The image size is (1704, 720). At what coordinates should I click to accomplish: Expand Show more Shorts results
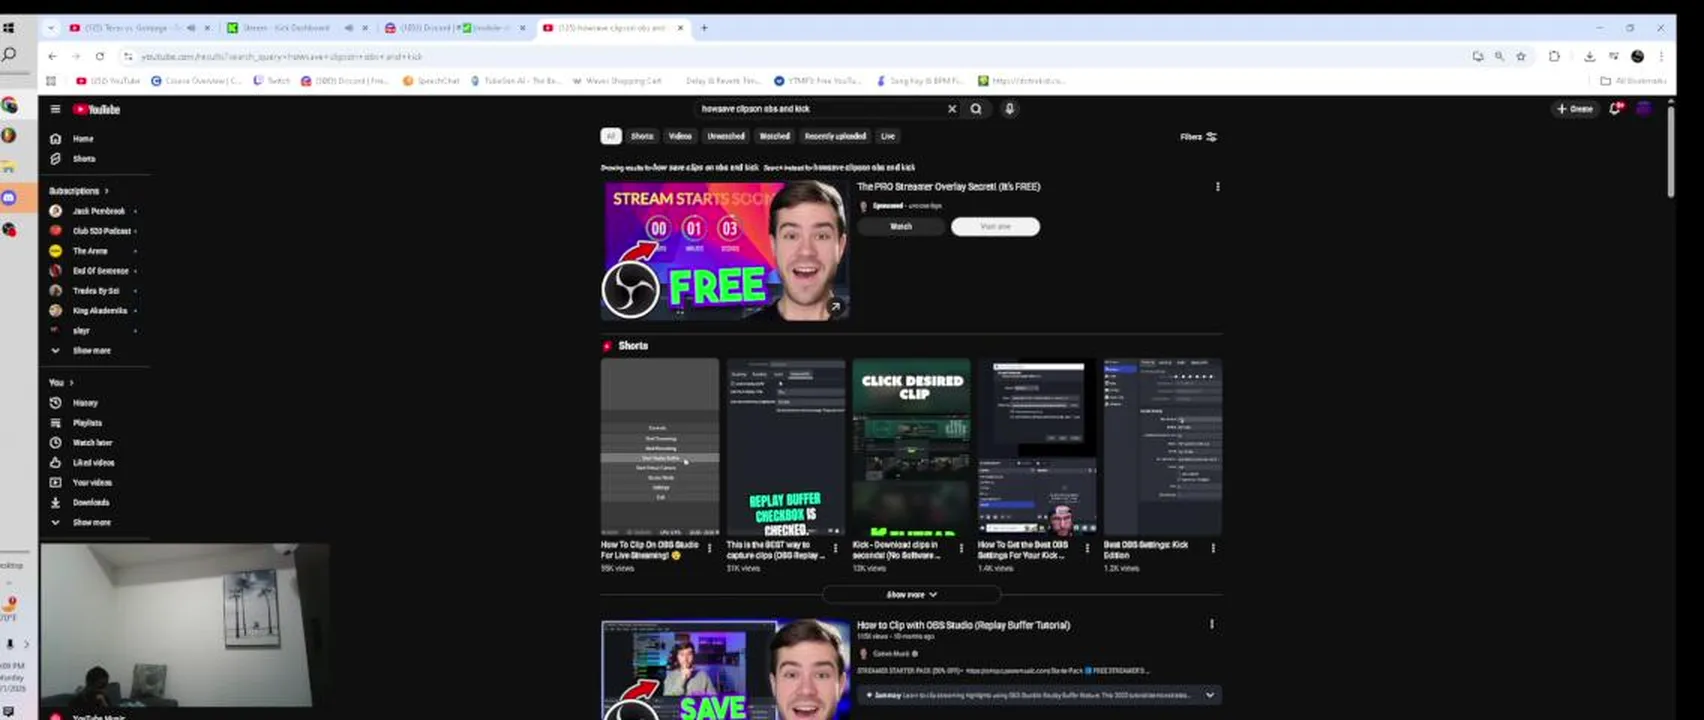click(911, 595)
